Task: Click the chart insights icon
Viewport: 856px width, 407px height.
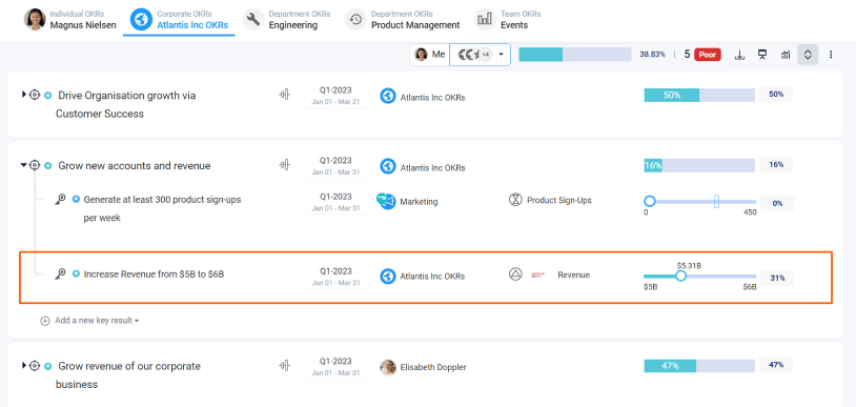Action: [785, 55]
